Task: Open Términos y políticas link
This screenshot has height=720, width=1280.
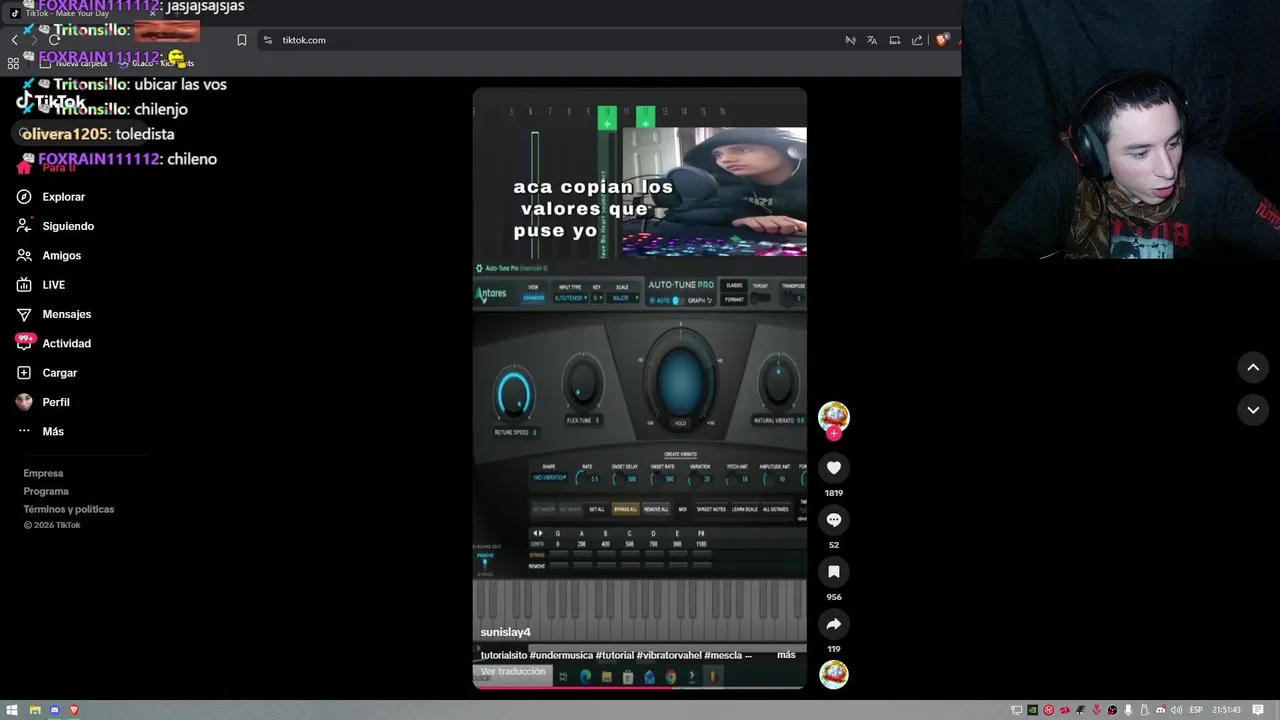Action: pos(69,509)
